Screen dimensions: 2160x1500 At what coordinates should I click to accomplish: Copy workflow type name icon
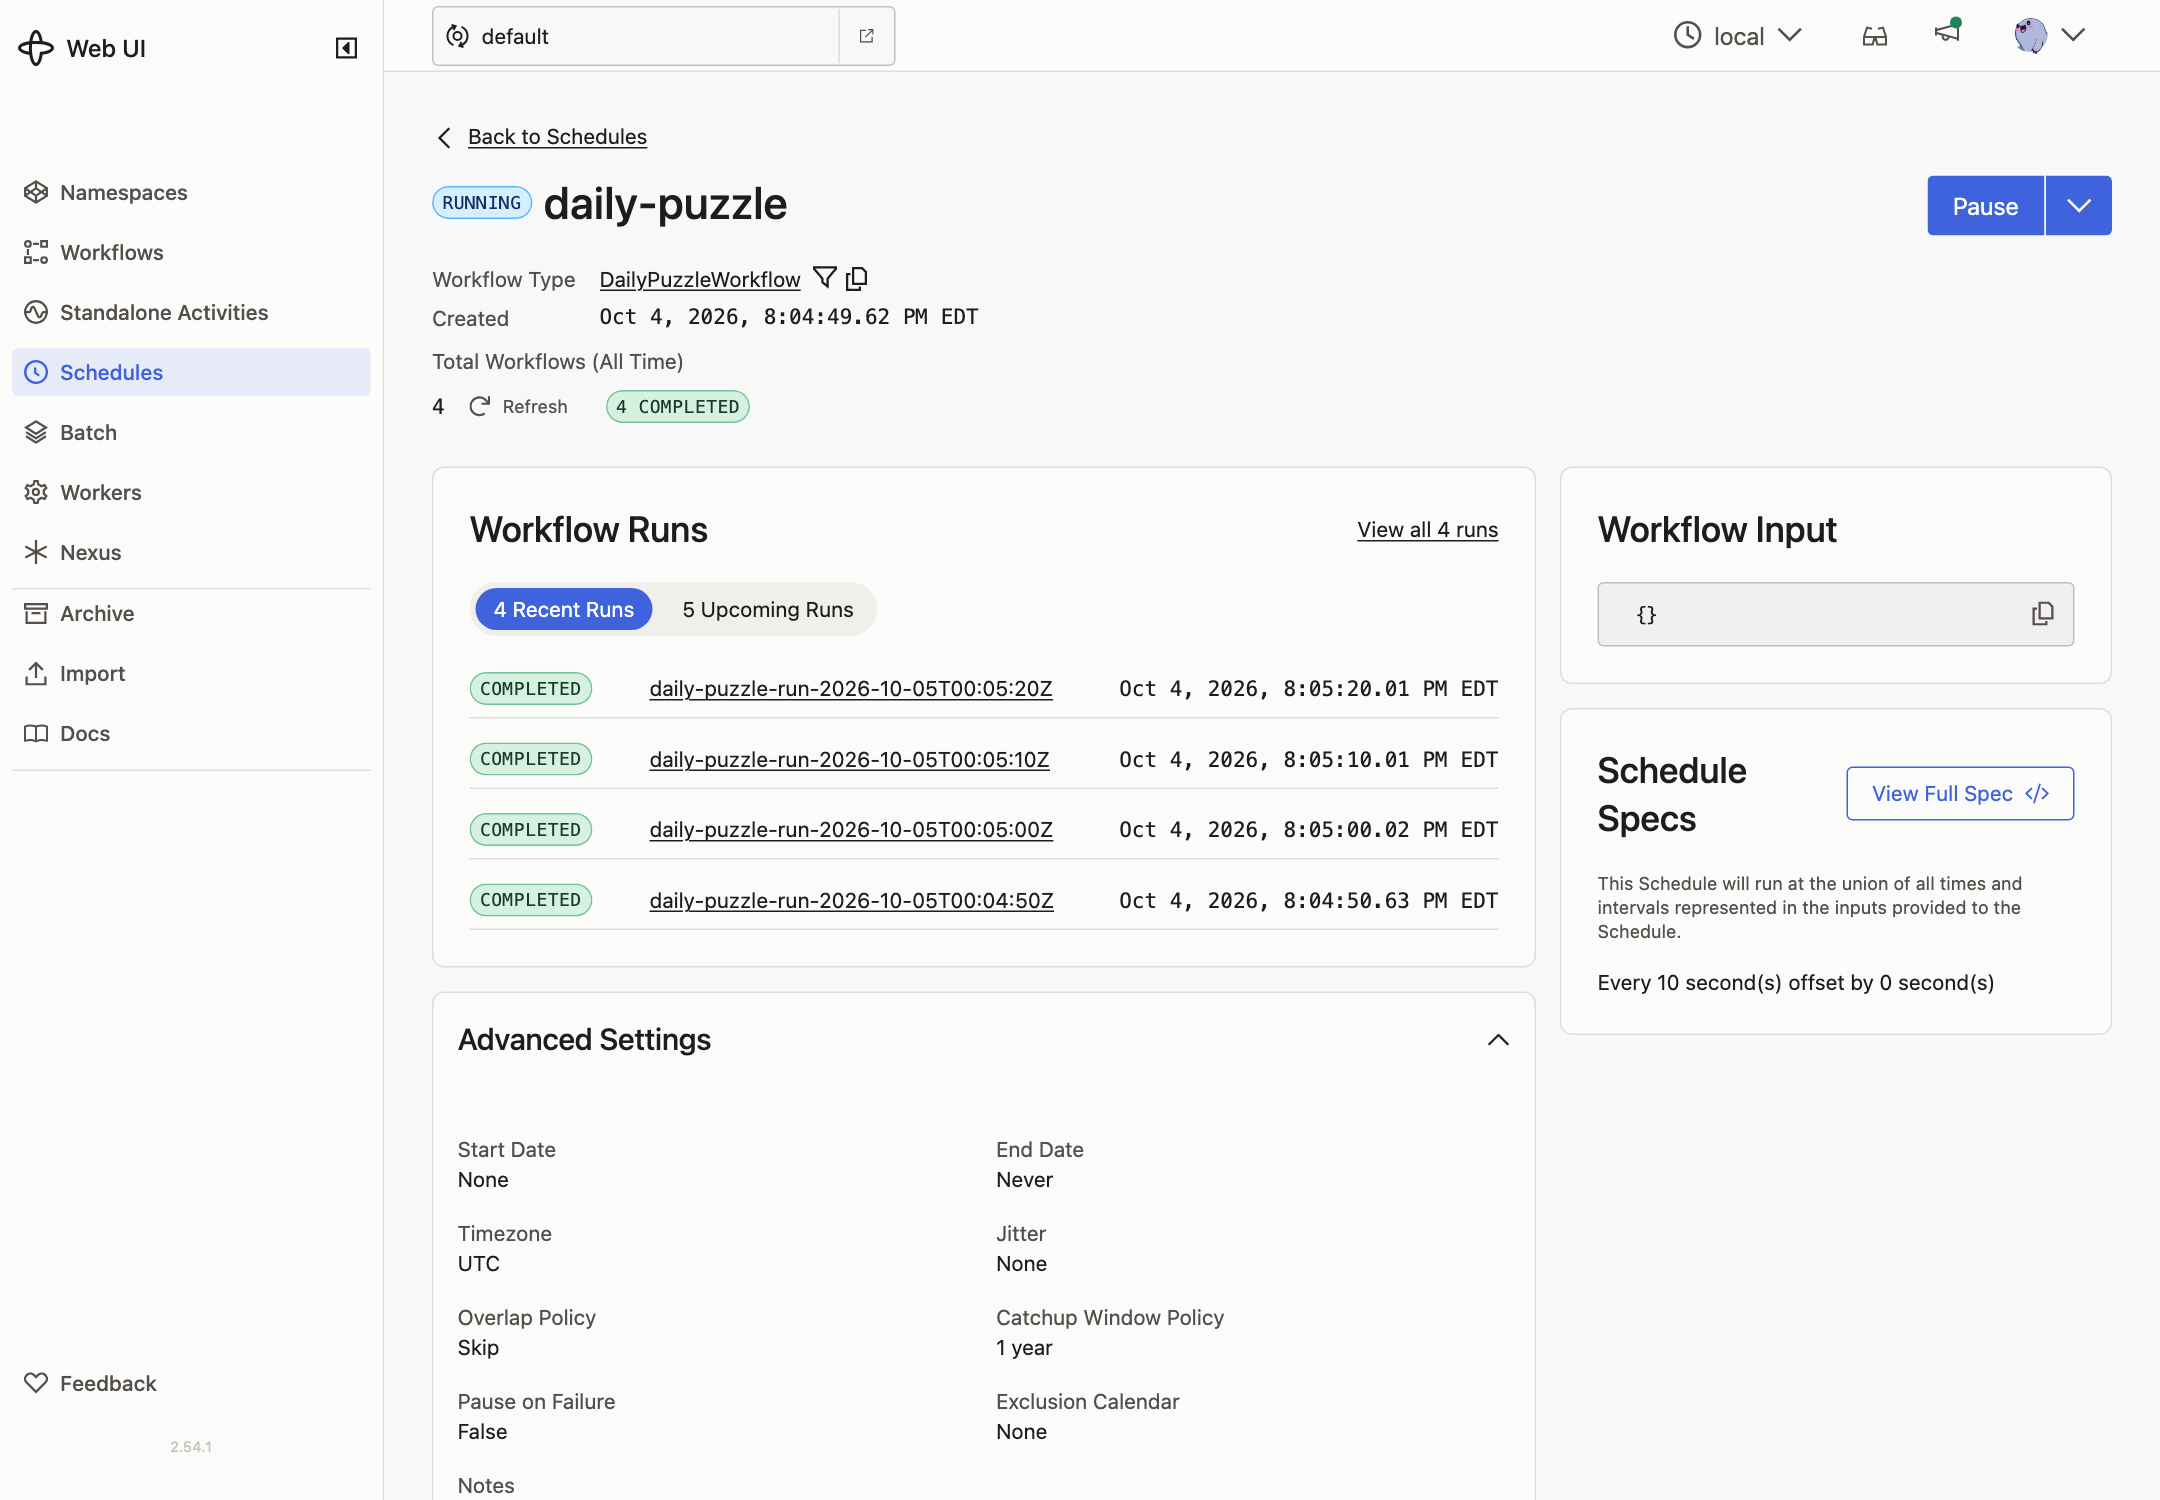[x=857, y=278]
